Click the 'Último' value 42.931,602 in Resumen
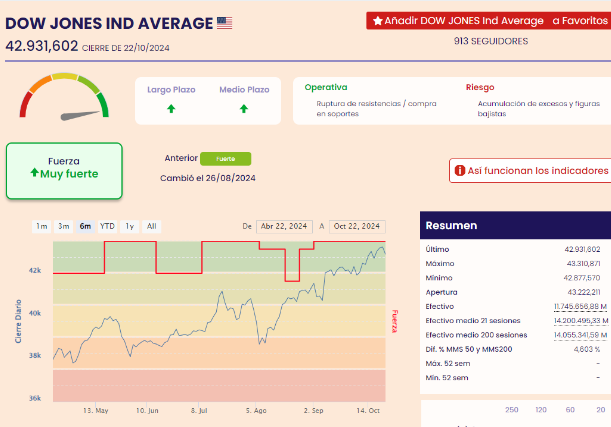 582,249
